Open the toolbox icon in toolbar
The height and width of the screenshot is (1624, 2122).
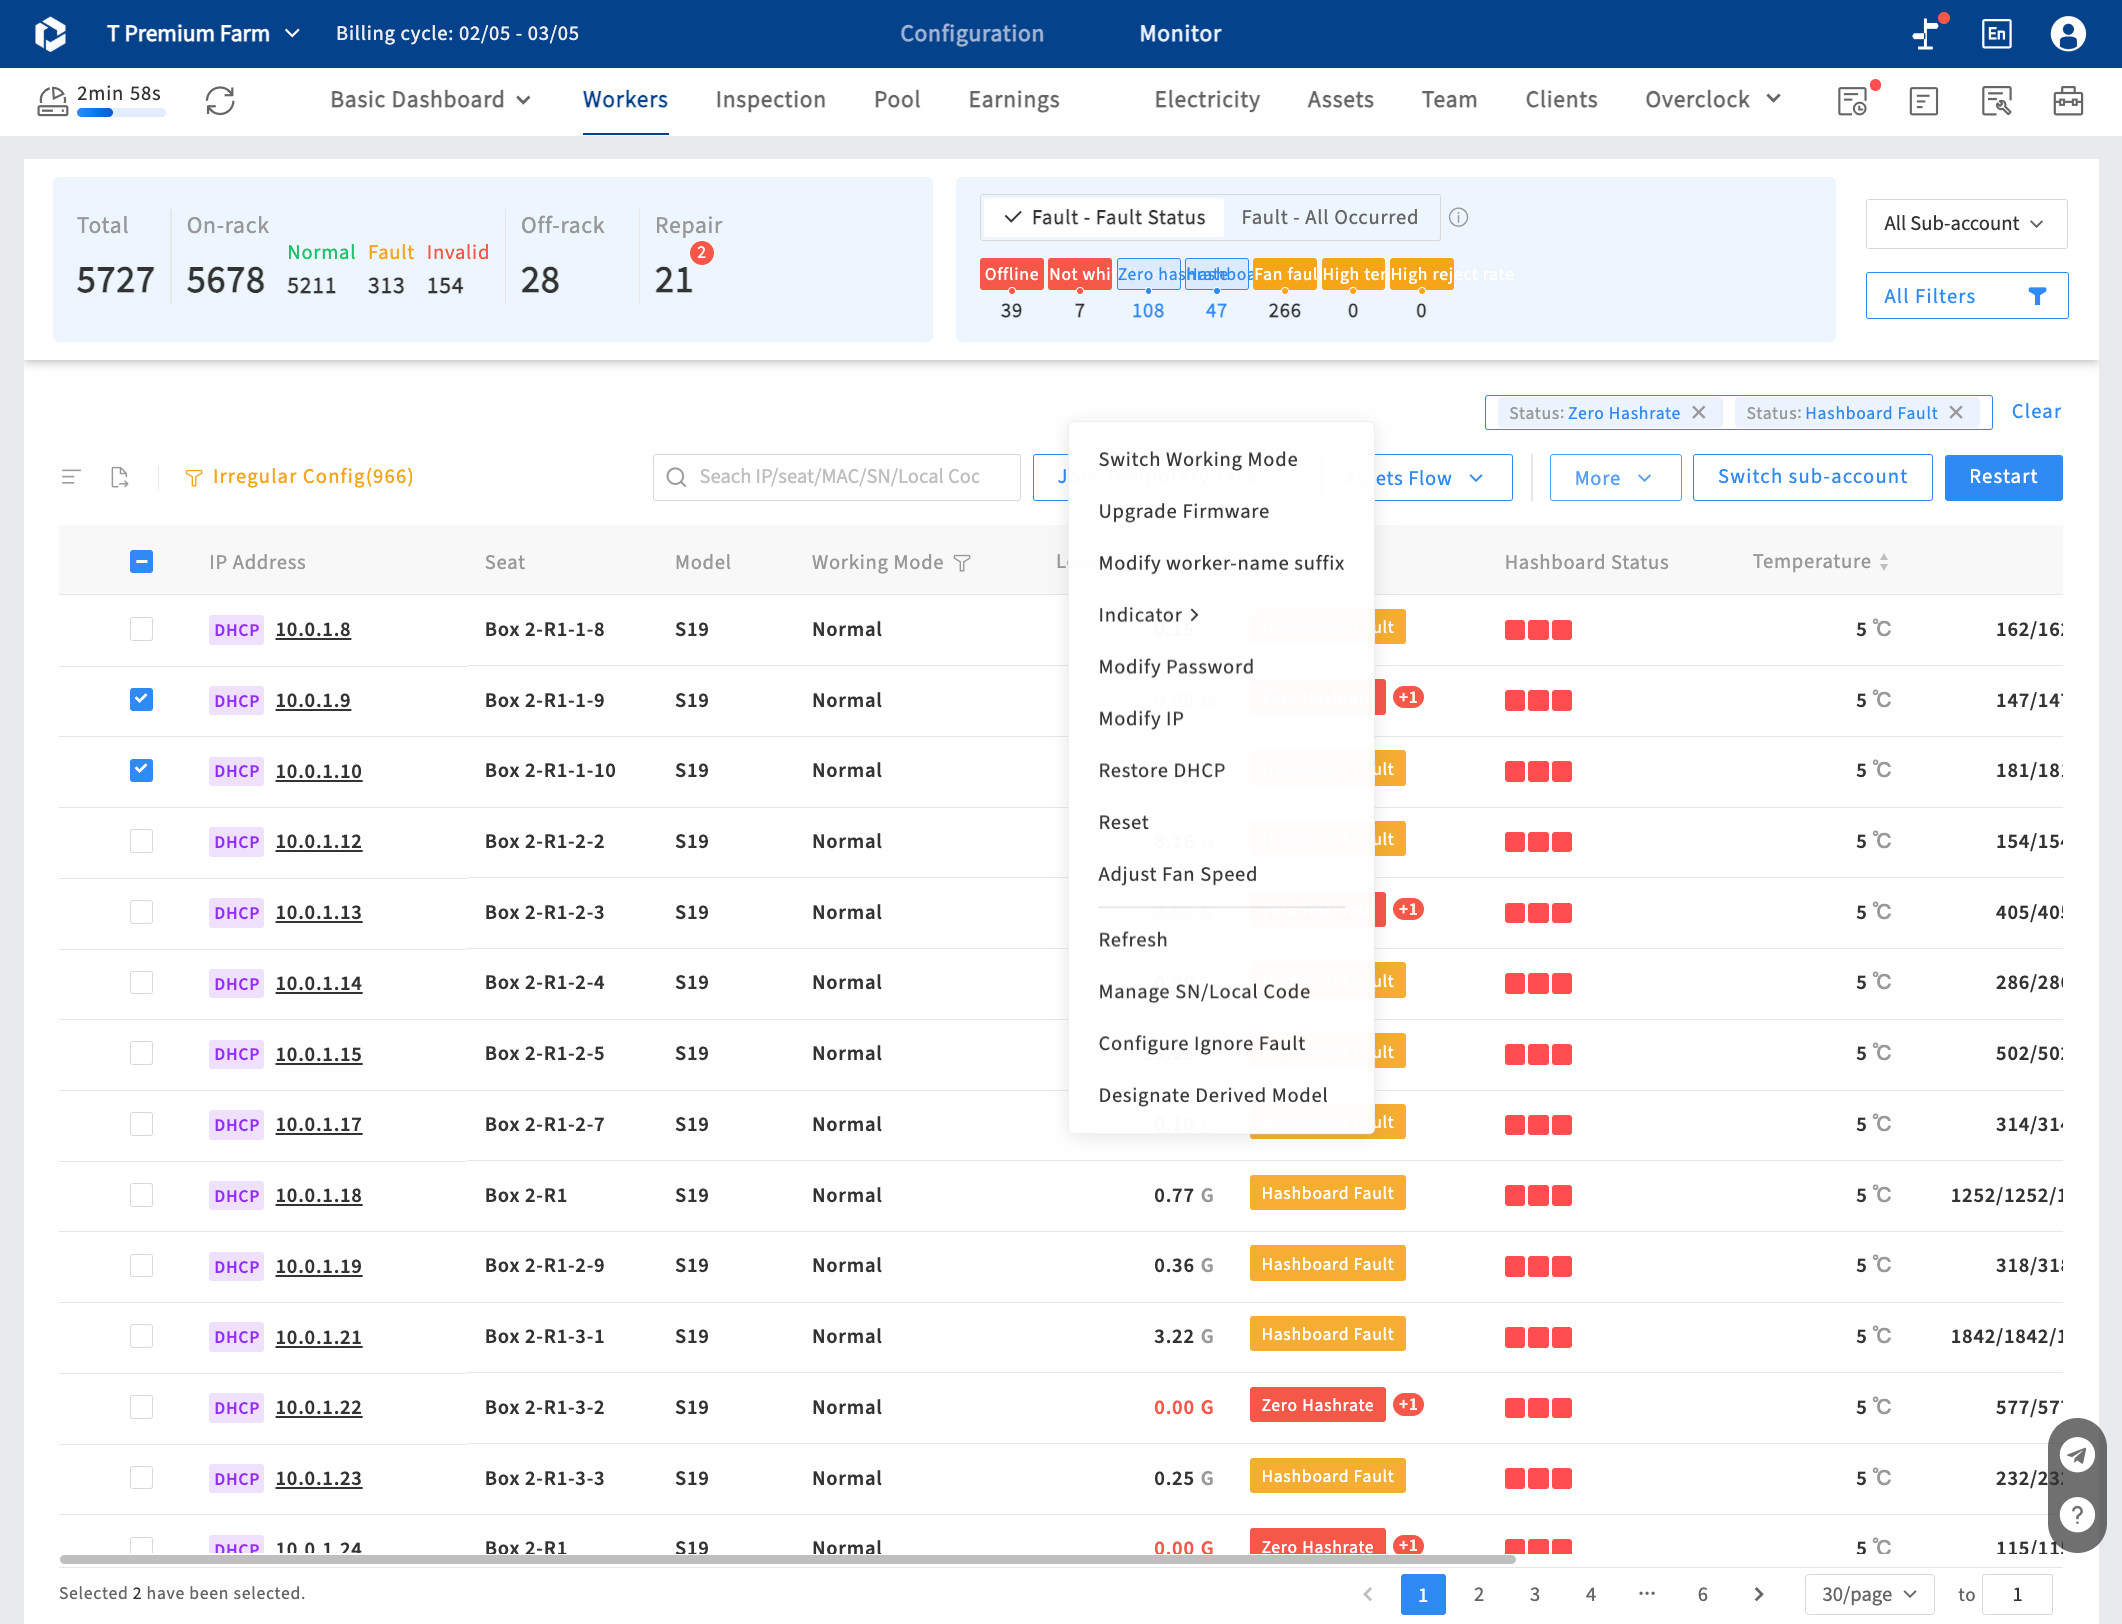pos(2068,101)
